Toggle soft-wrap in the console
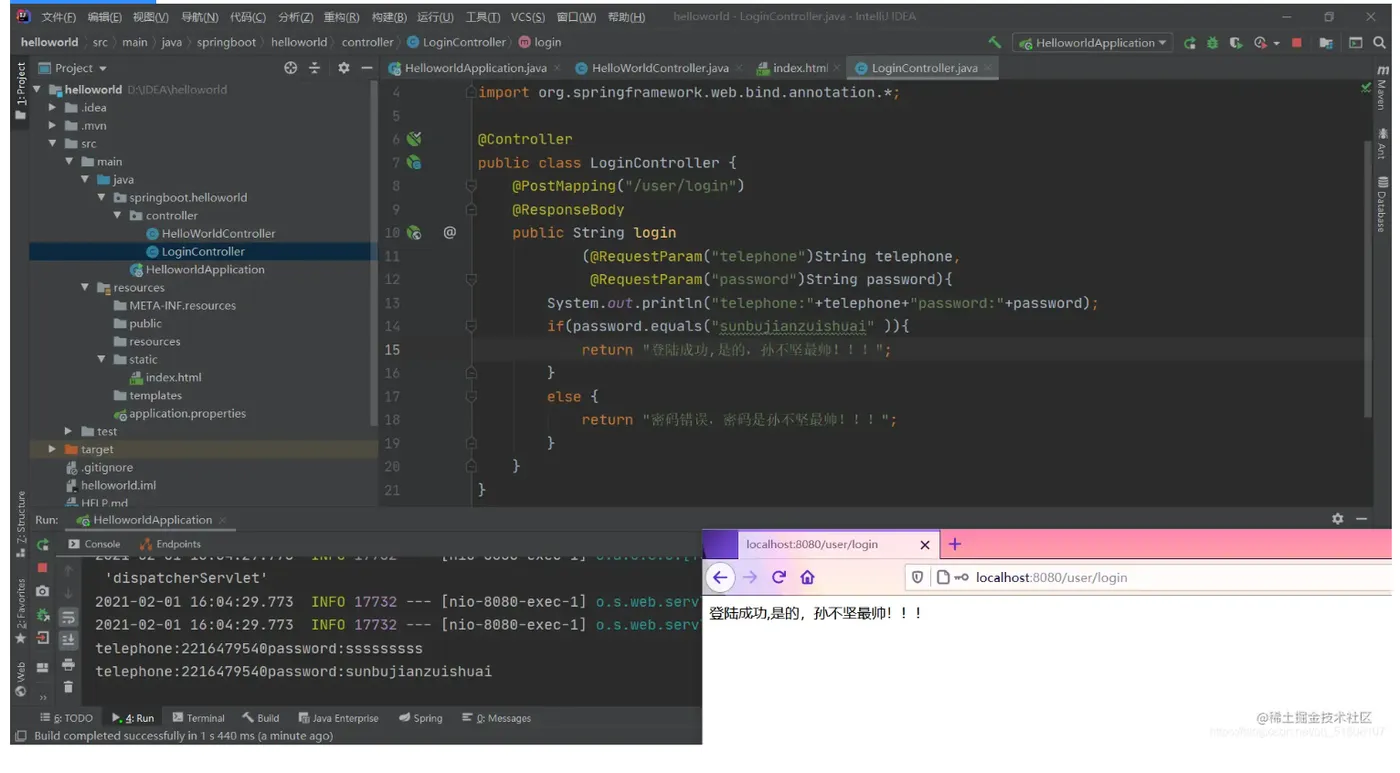Viewport: 1400px width, 773px height. pos(68,617)
